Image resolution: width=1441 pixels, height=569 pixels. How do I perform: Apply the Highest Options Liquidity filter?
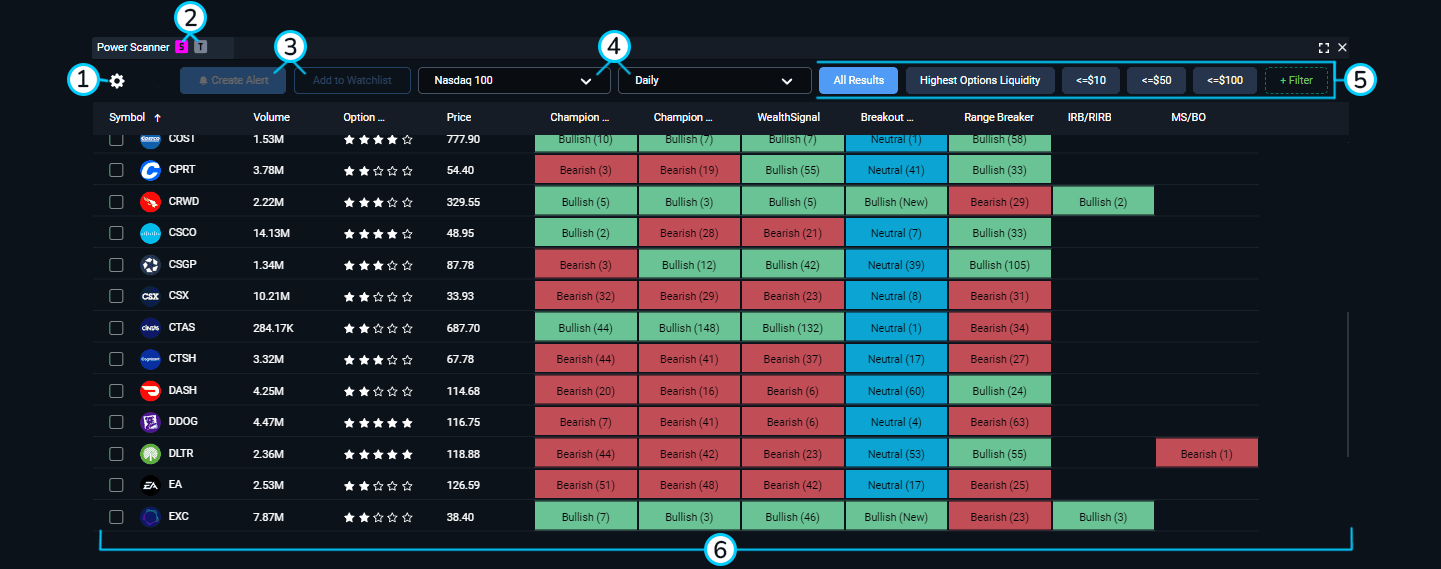point(980,81)
